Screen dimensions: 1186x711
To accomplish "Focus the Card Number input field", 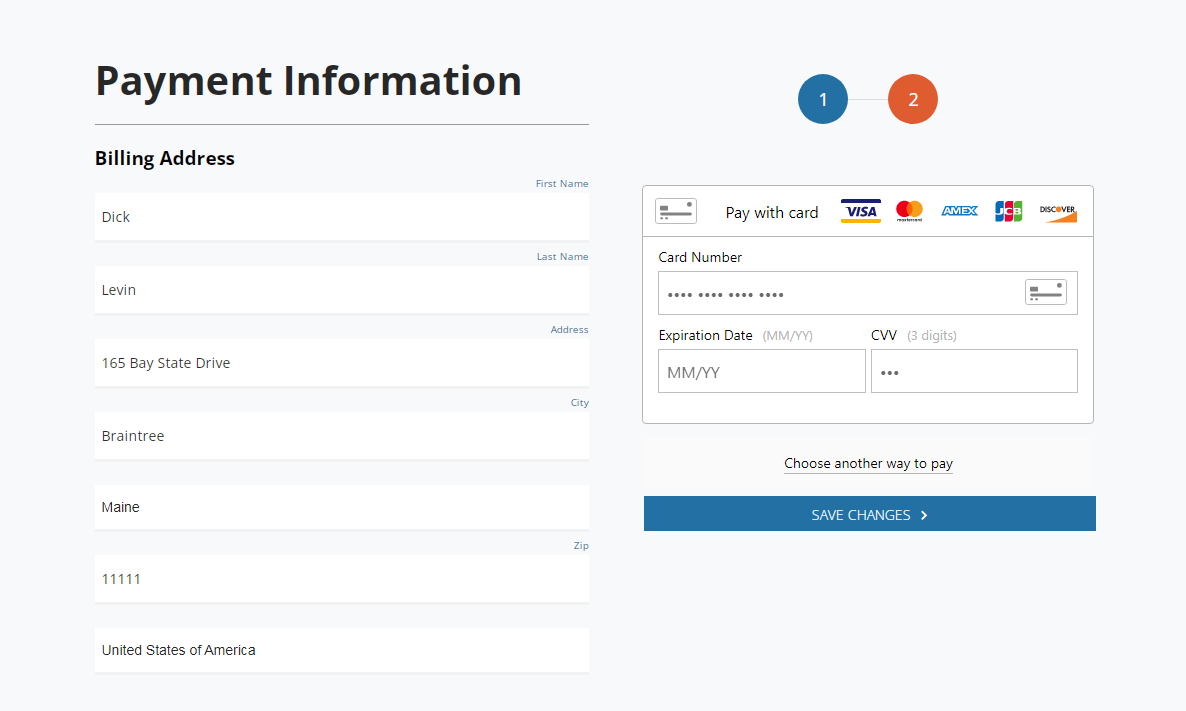I will (840, 294).
